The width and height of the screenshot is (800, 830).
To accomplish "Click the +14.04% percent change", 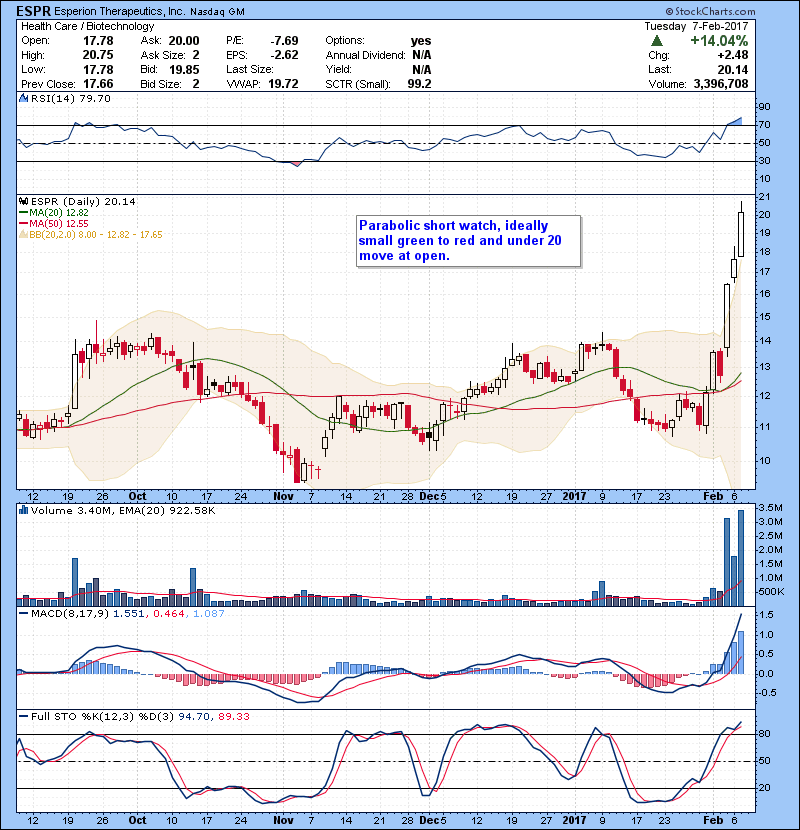I will click(x=719, y=41).
